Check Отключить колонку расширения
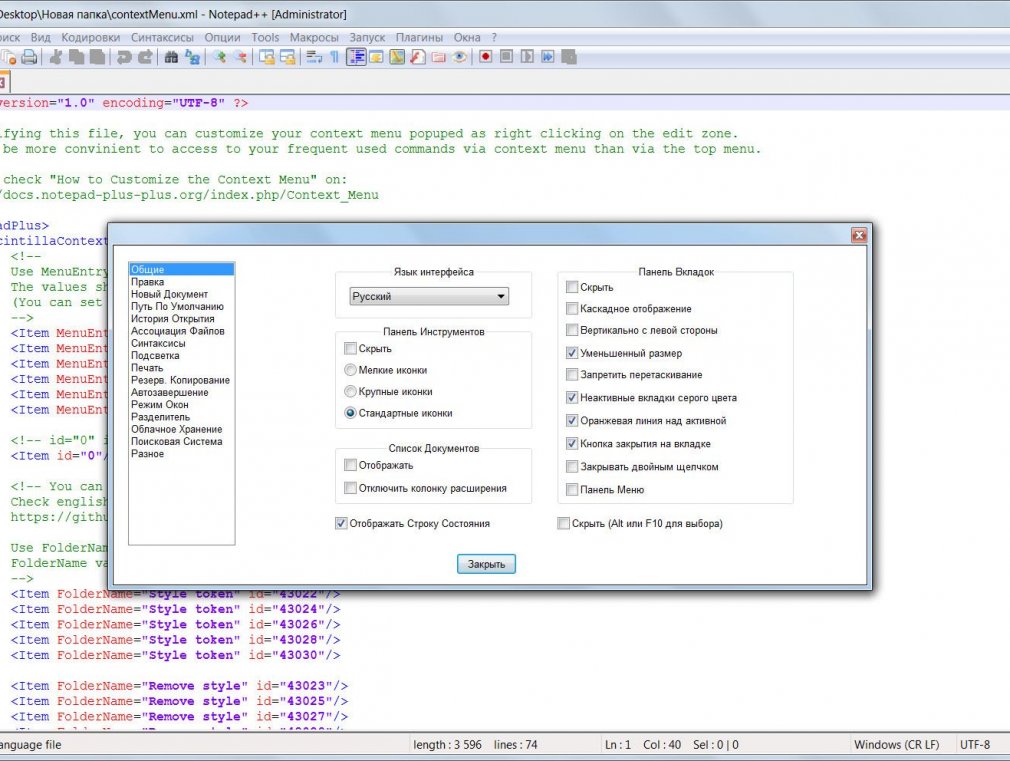 [x=350, y=488]
